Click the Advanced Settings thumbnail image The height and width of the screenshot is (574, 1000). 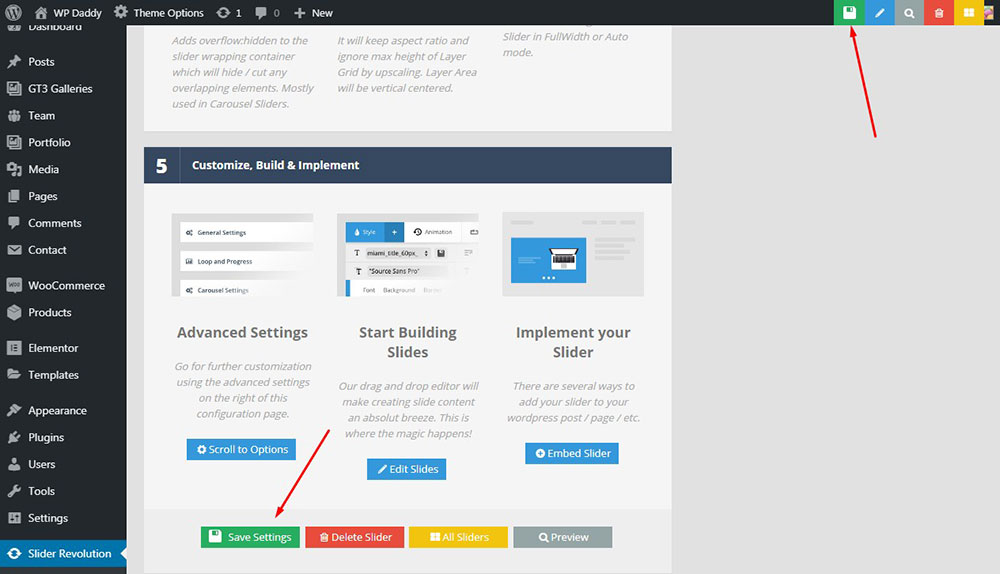[242, 254]
